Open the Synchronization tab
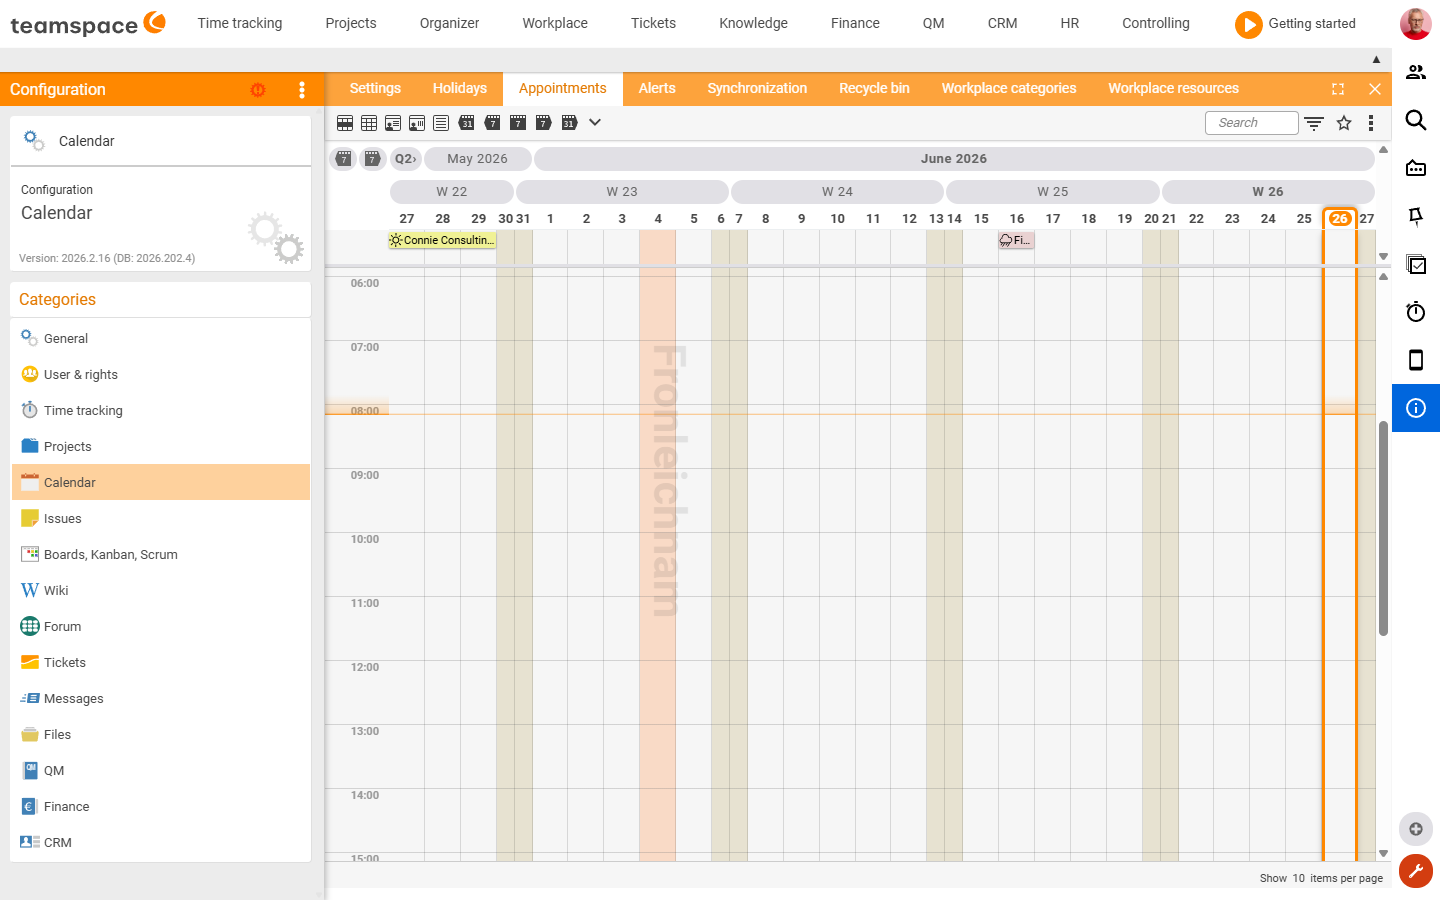The width and height of the screenshot is (1440, 900). click(x=757, y=88)
